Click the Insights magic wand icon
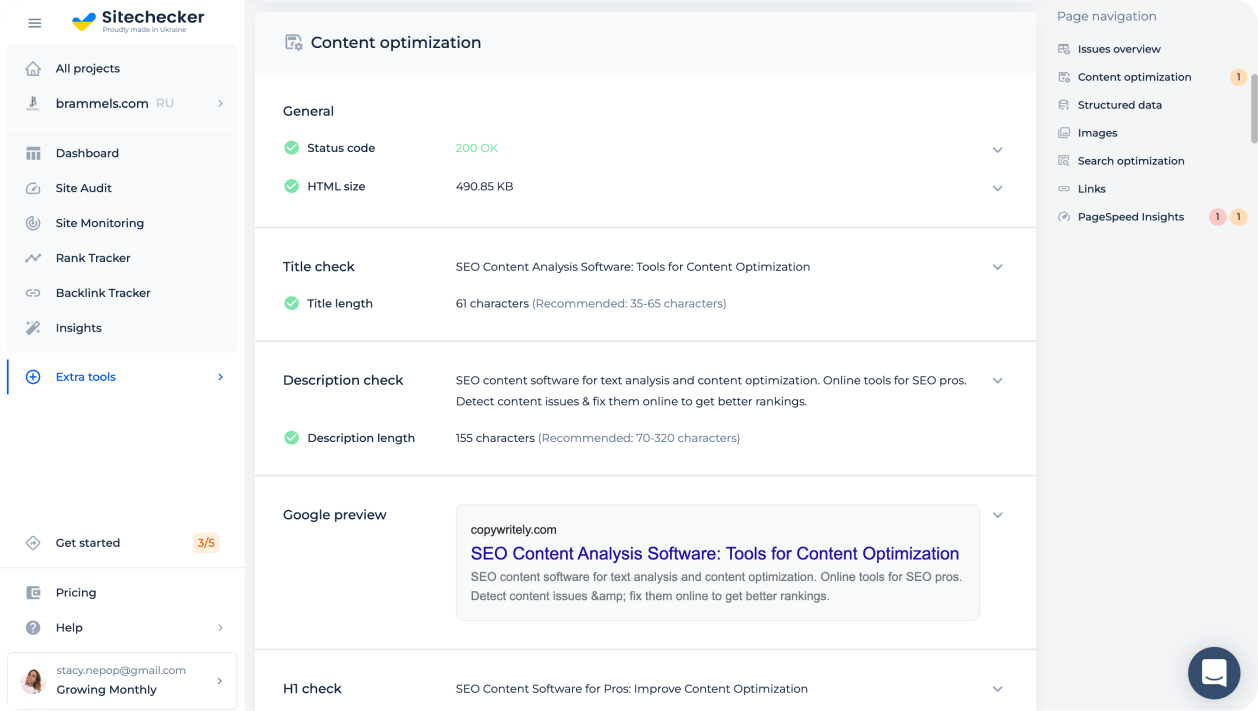Image resolution: width=1258 pixels, height=711 pixels. (33, 328)
